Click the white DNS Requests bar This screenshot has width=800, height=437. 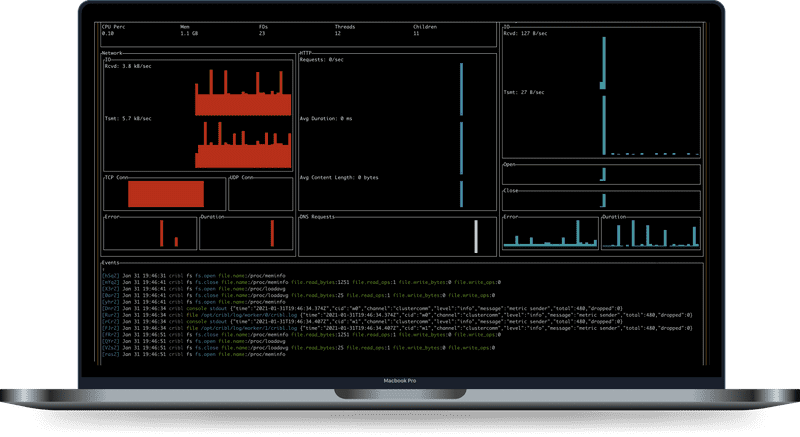tap(476, 236)
